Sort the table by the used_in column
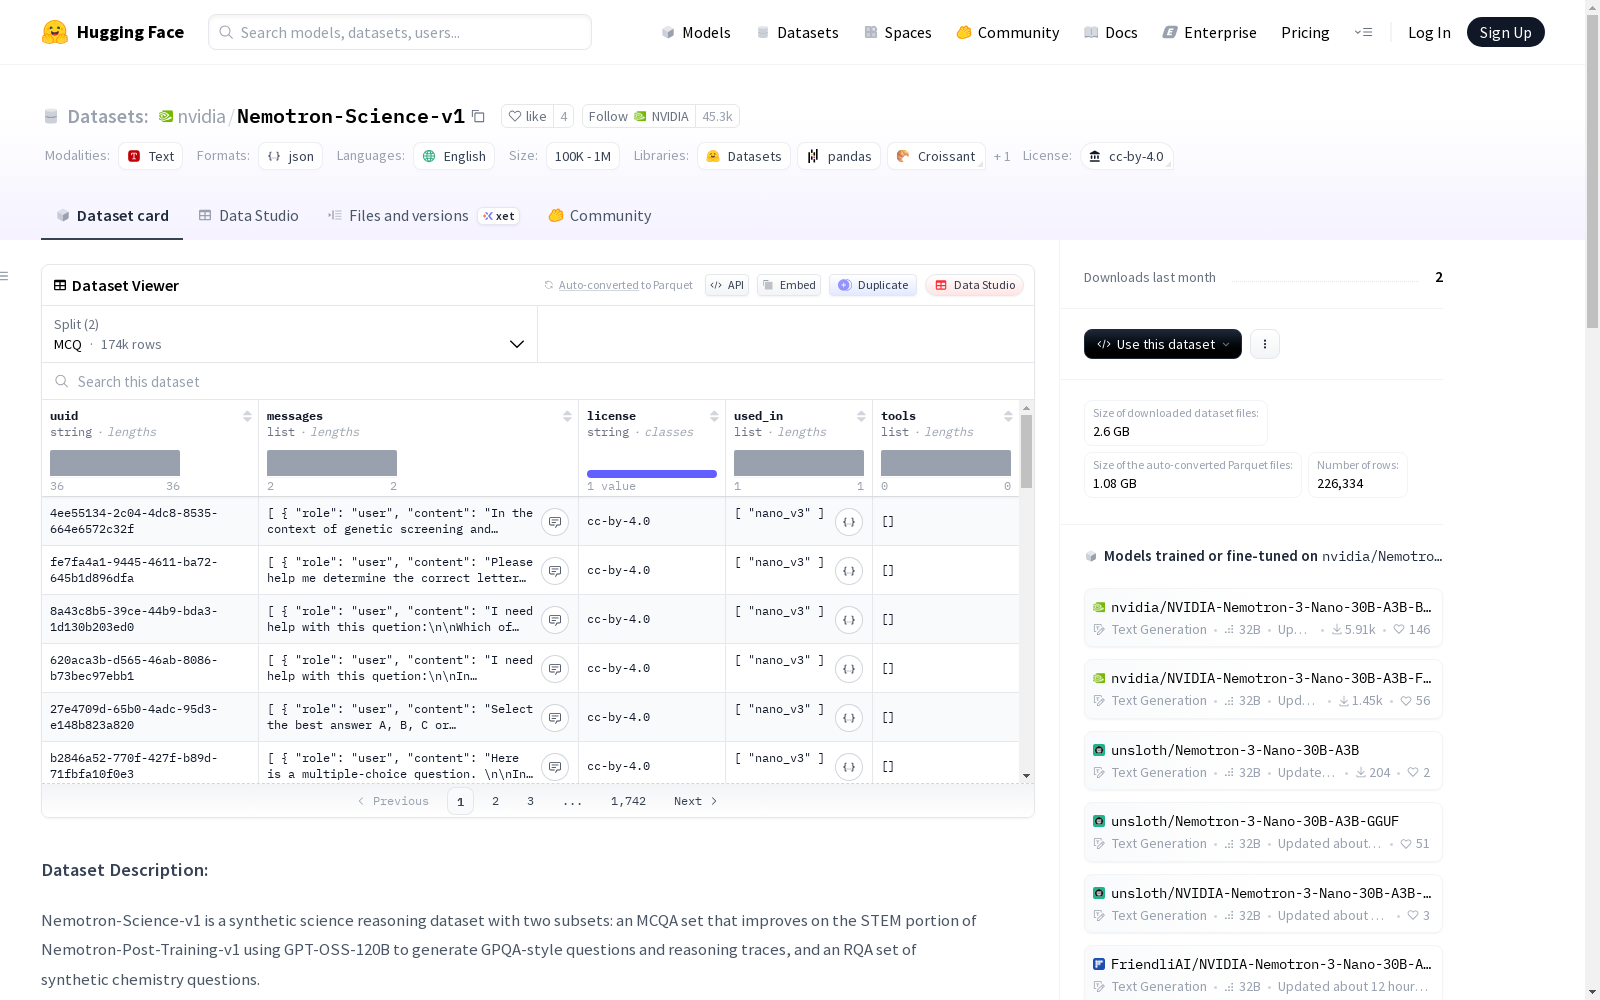1600x1000 pixels. click(861, 416)
